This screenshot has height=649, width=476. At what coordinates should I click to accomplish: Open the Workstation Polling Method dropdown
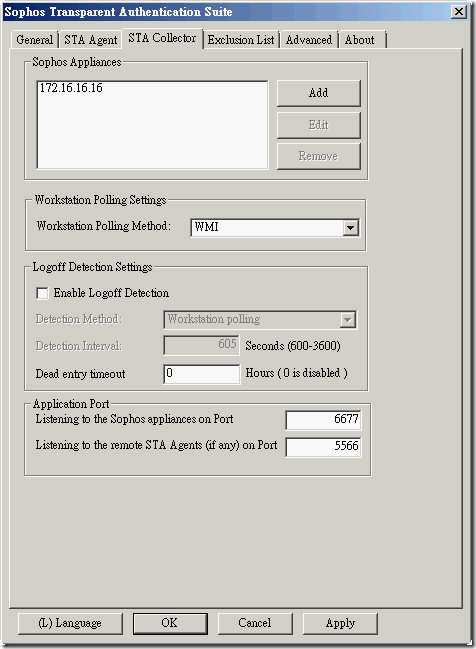click(x=351, y=228)
